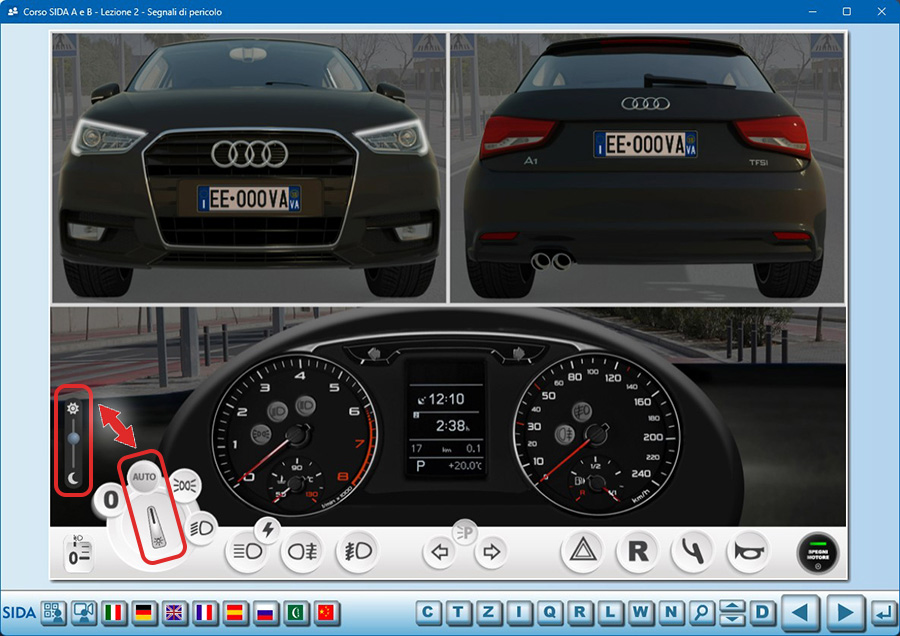
Task: Set light switch to AUTO position
Action: click(142, 477)
